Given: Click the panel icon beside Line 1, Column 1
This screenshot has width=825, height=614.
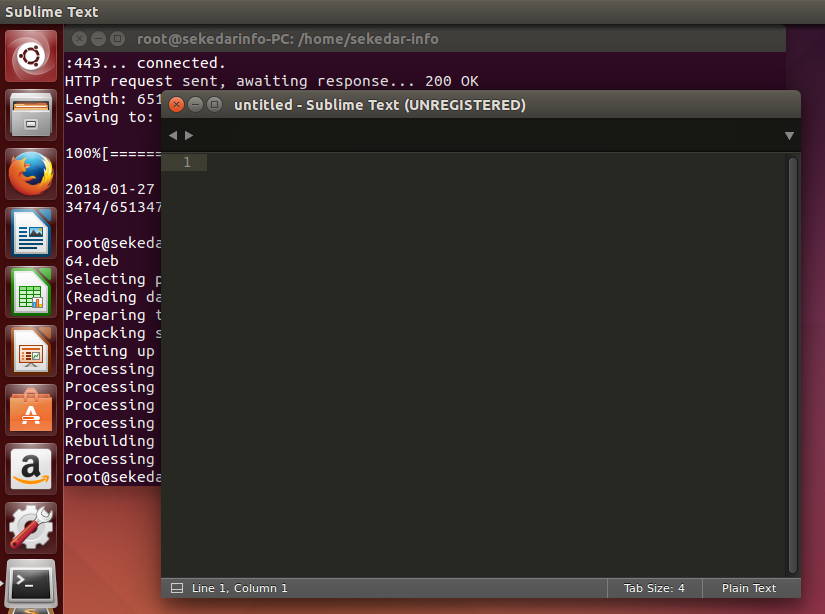Looking at the screenshot, I should pyautogui.click(x=179, y=588).
